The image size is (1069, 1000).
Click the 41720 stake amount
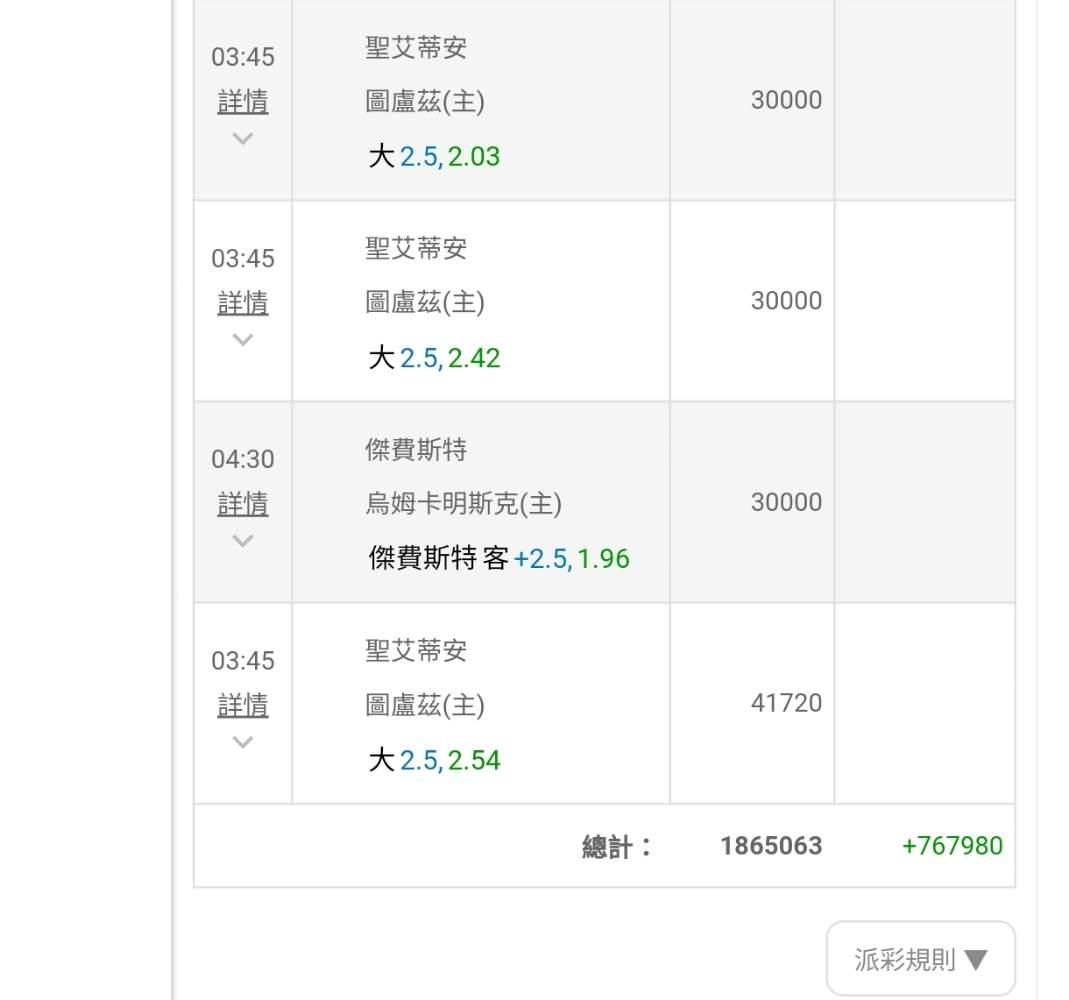click(x=786, y=703)
